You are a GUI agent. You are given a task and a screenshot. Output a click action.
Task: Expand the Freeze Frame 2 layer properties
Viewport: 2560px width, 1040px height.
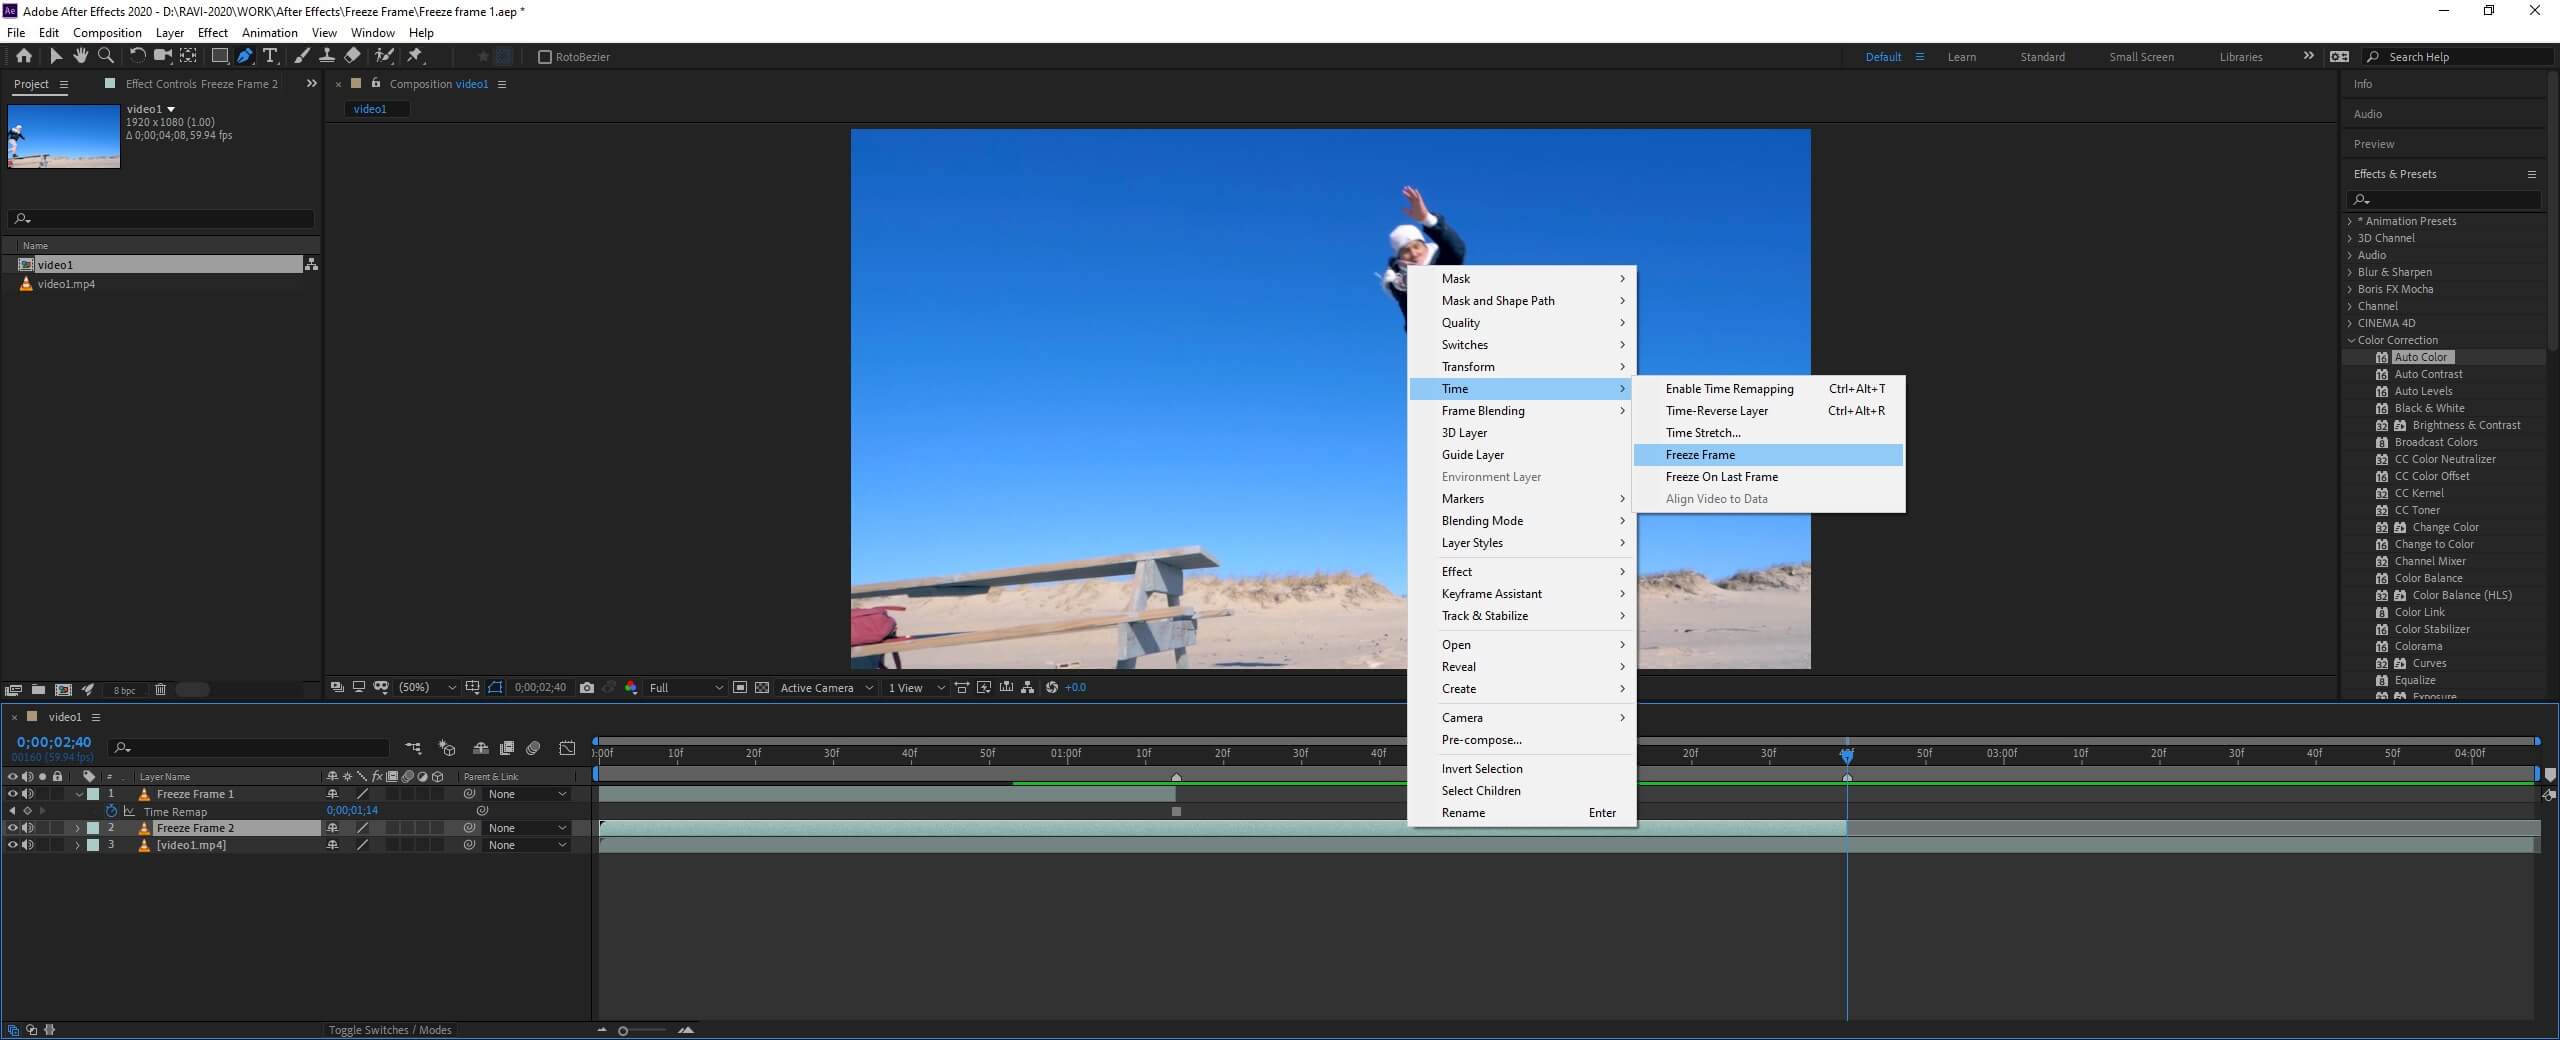point(78,828)
